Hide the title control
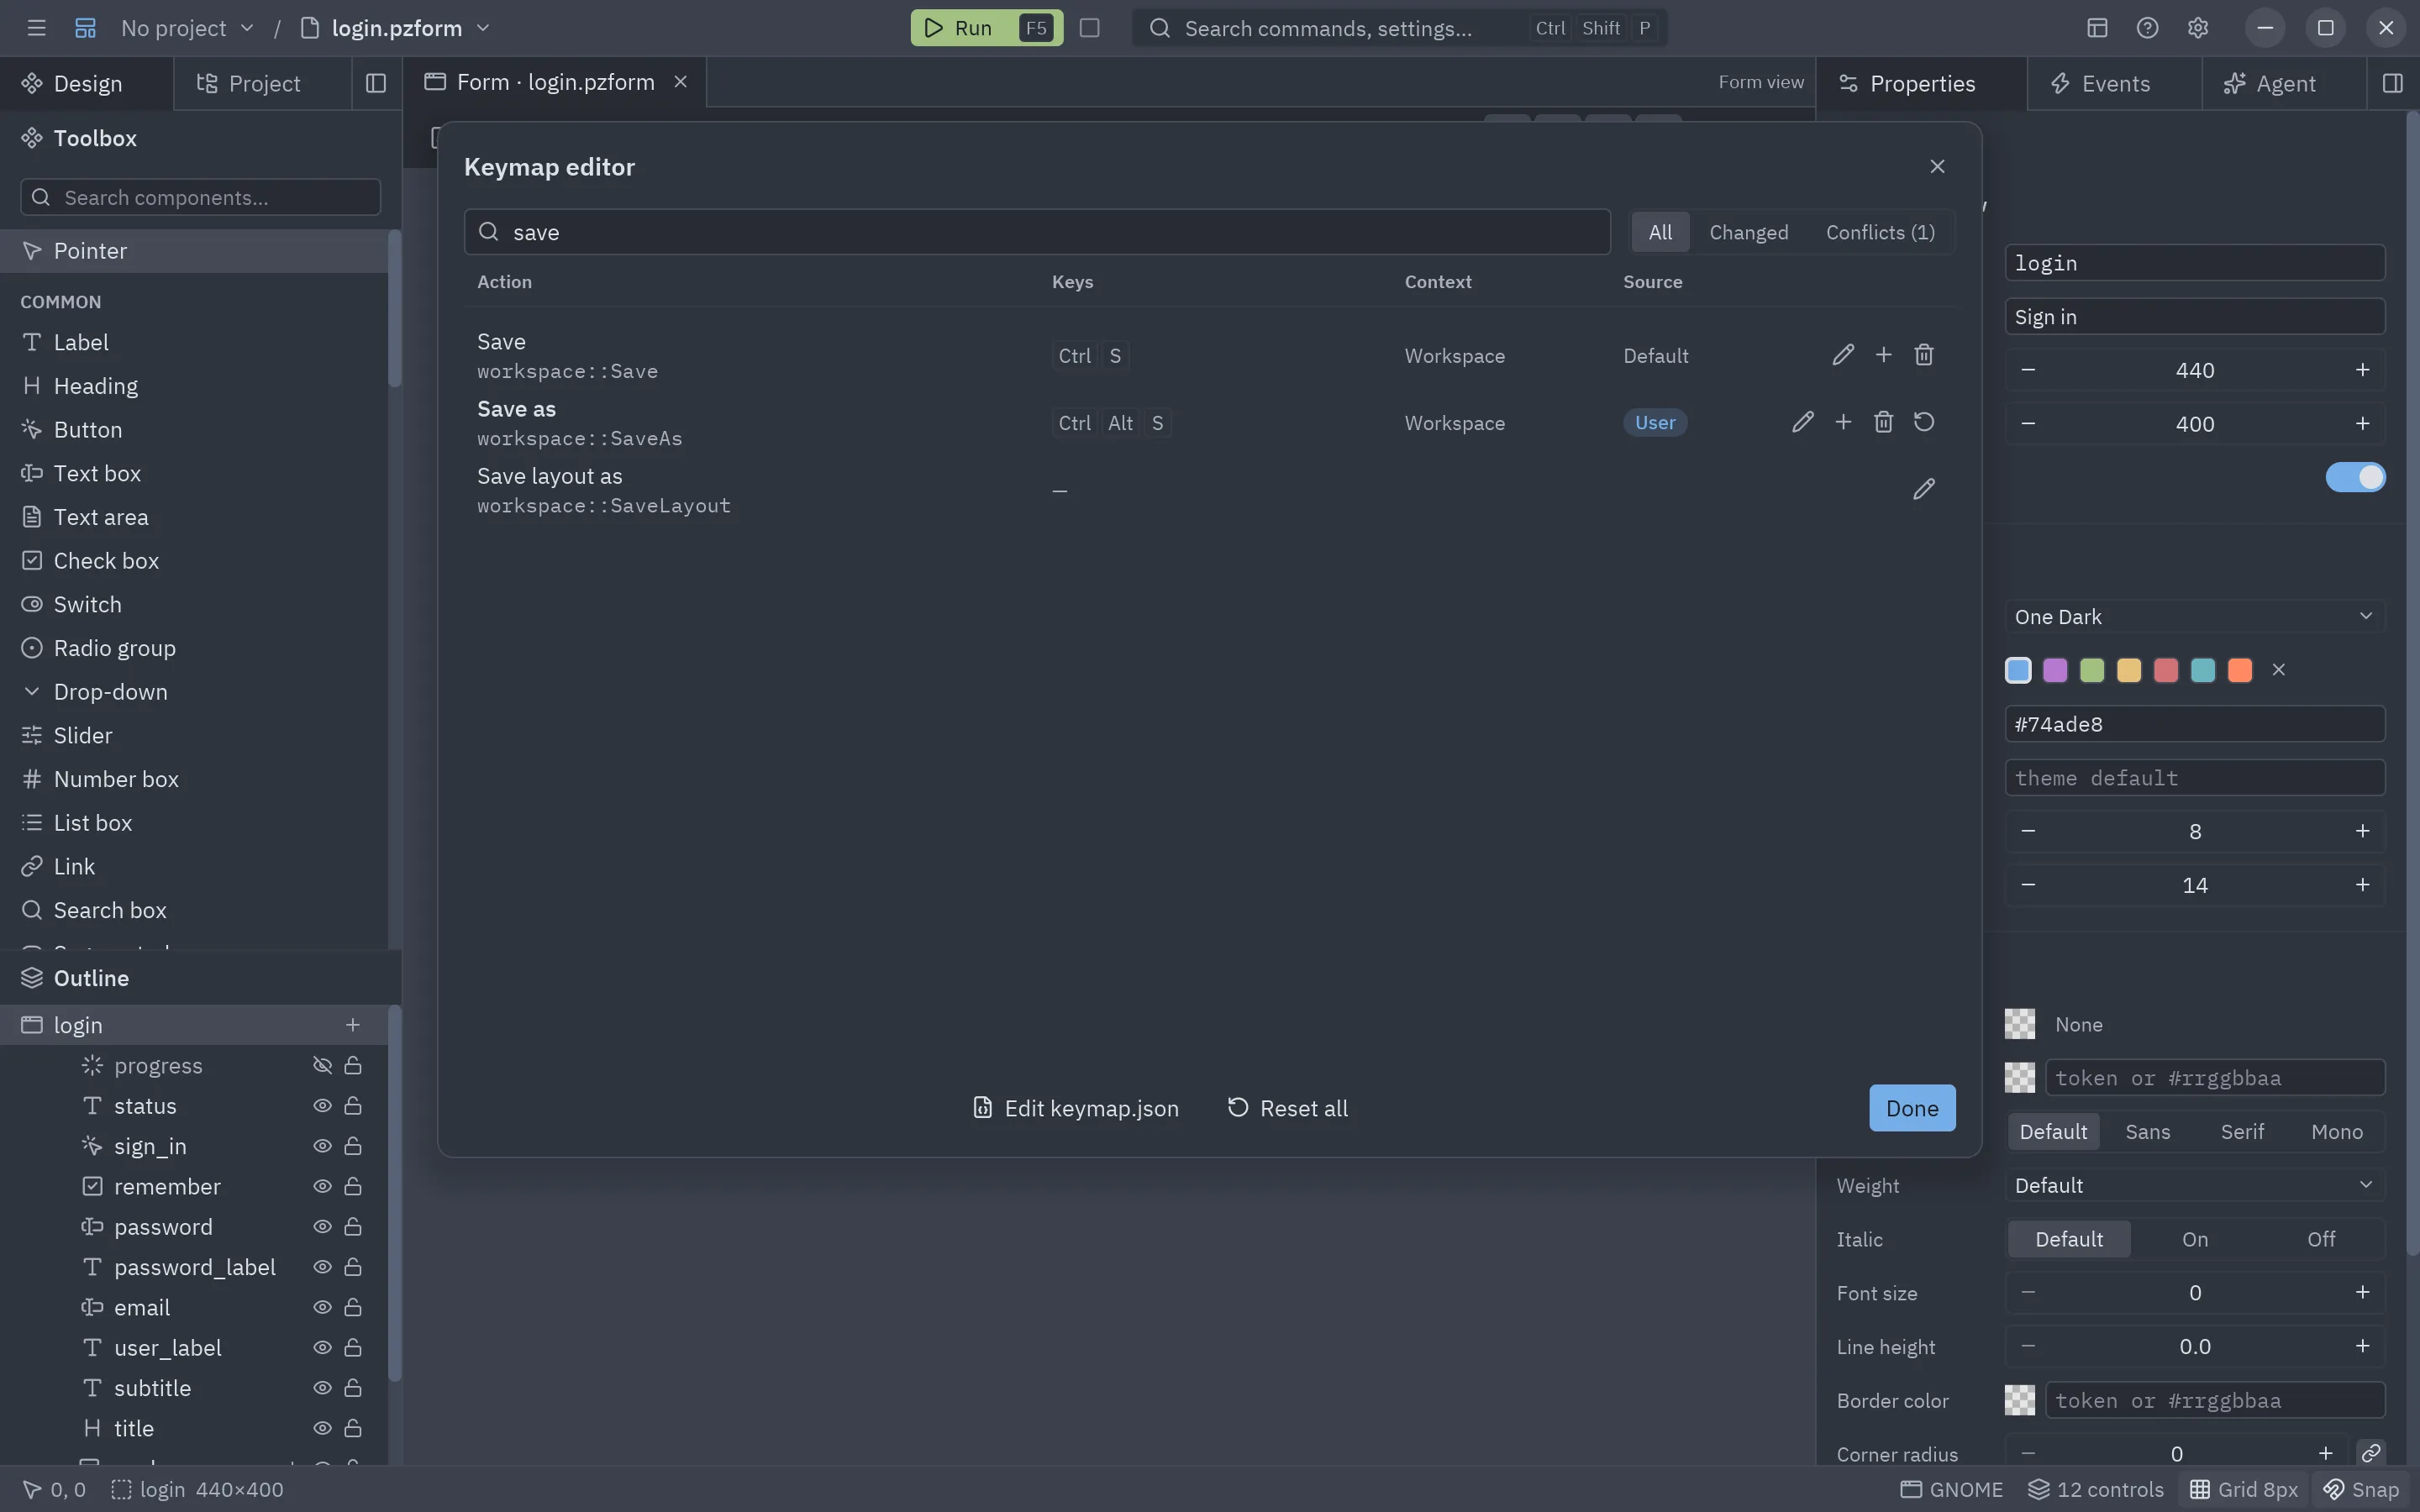 coord(322,1428)
